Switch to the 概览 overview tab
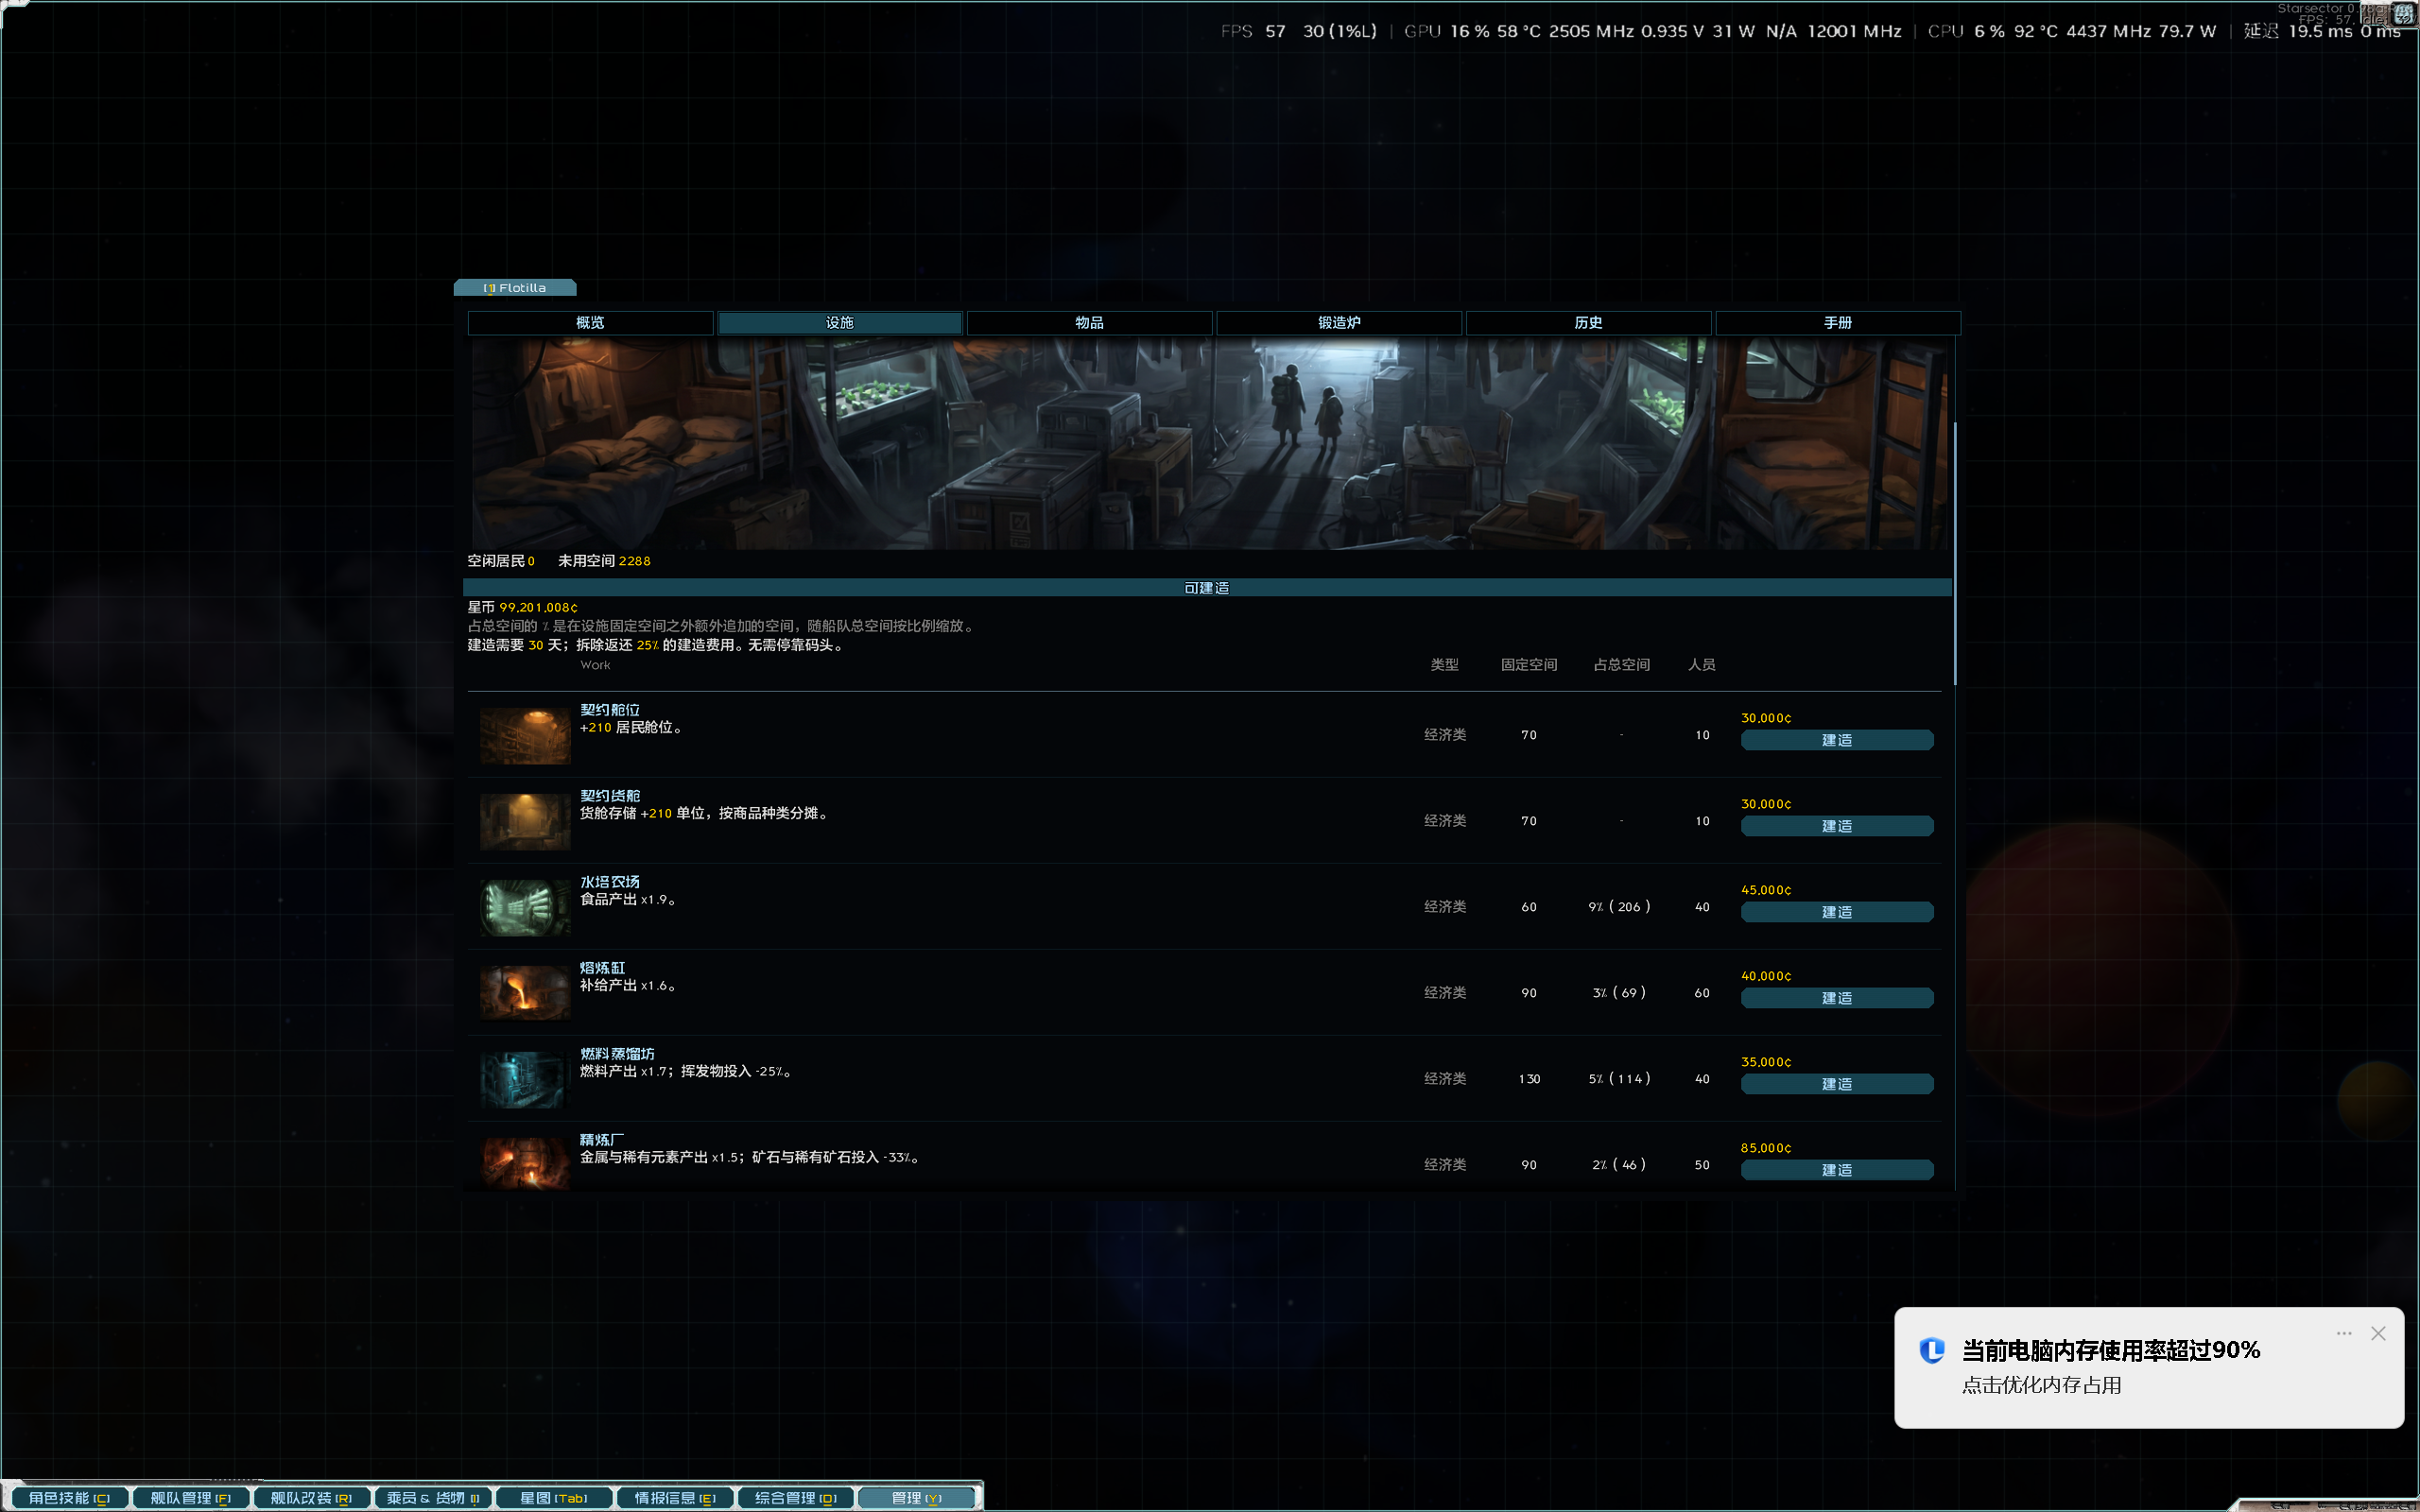 [590, 322]
